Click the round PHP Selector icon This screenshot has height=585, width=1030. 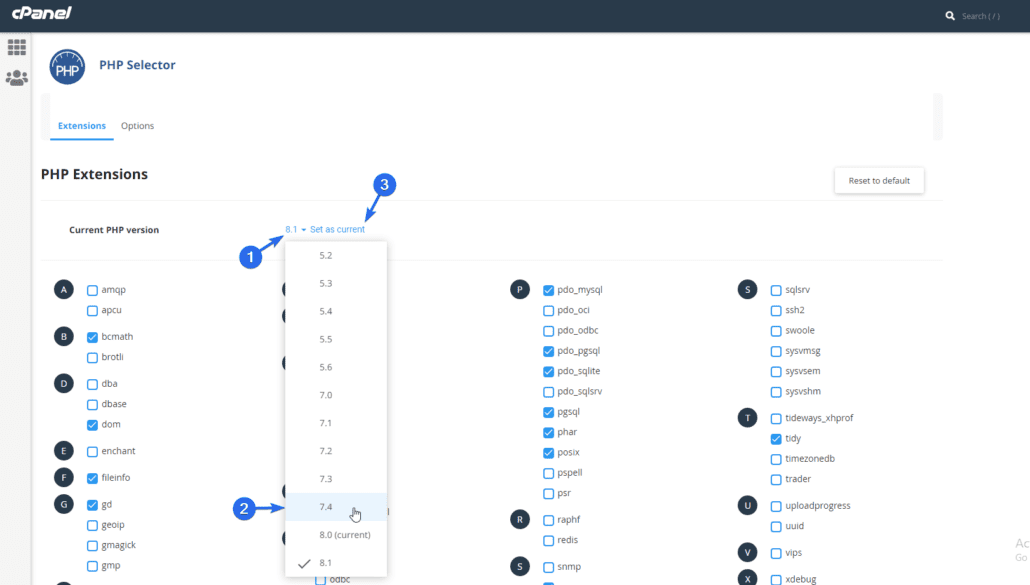67,66
